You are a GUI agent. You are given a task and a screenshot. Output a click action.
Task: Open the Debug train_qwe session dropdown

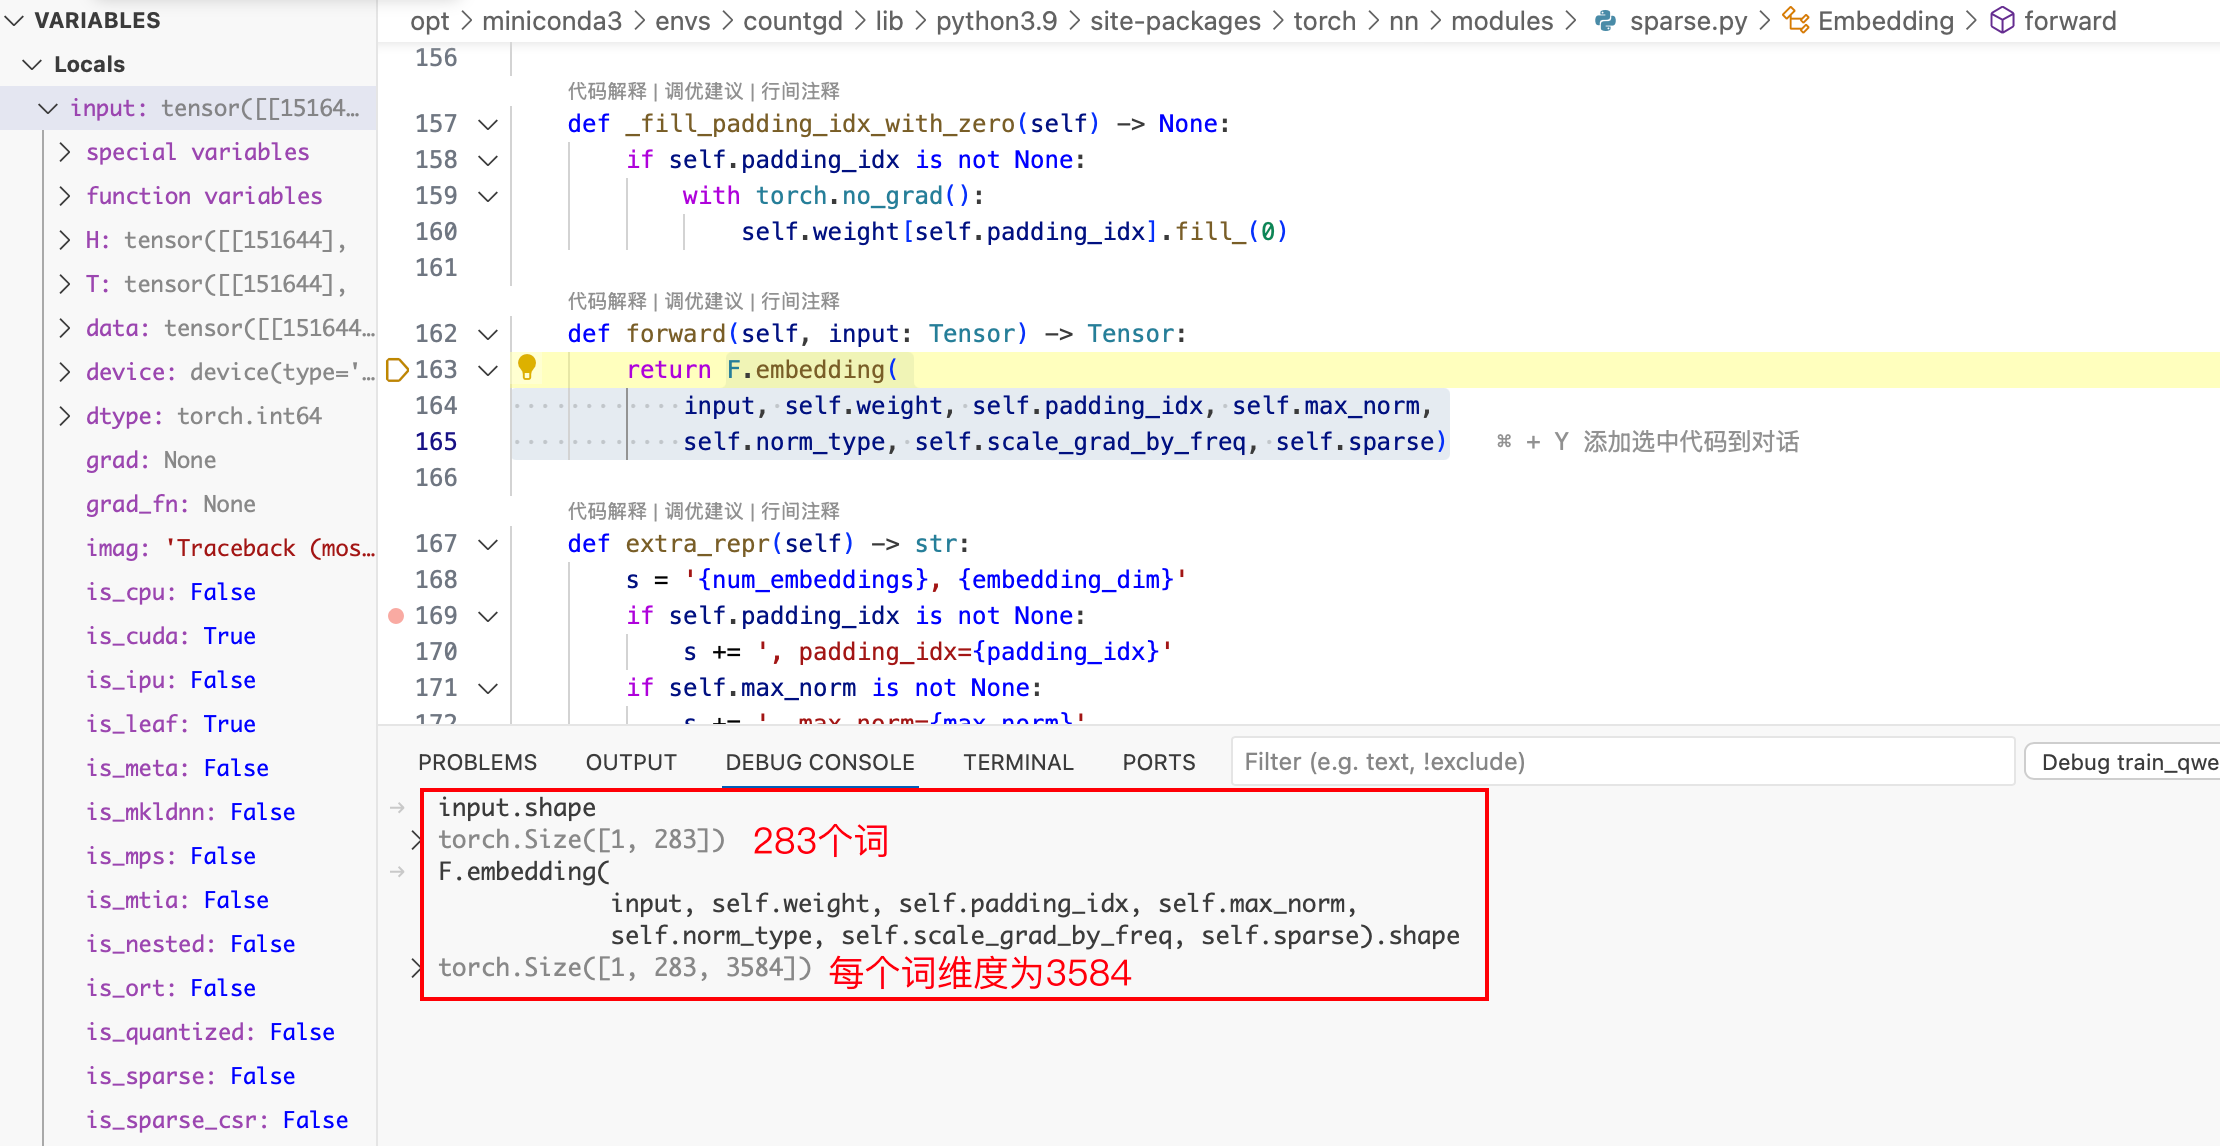tap(2125, 762)
